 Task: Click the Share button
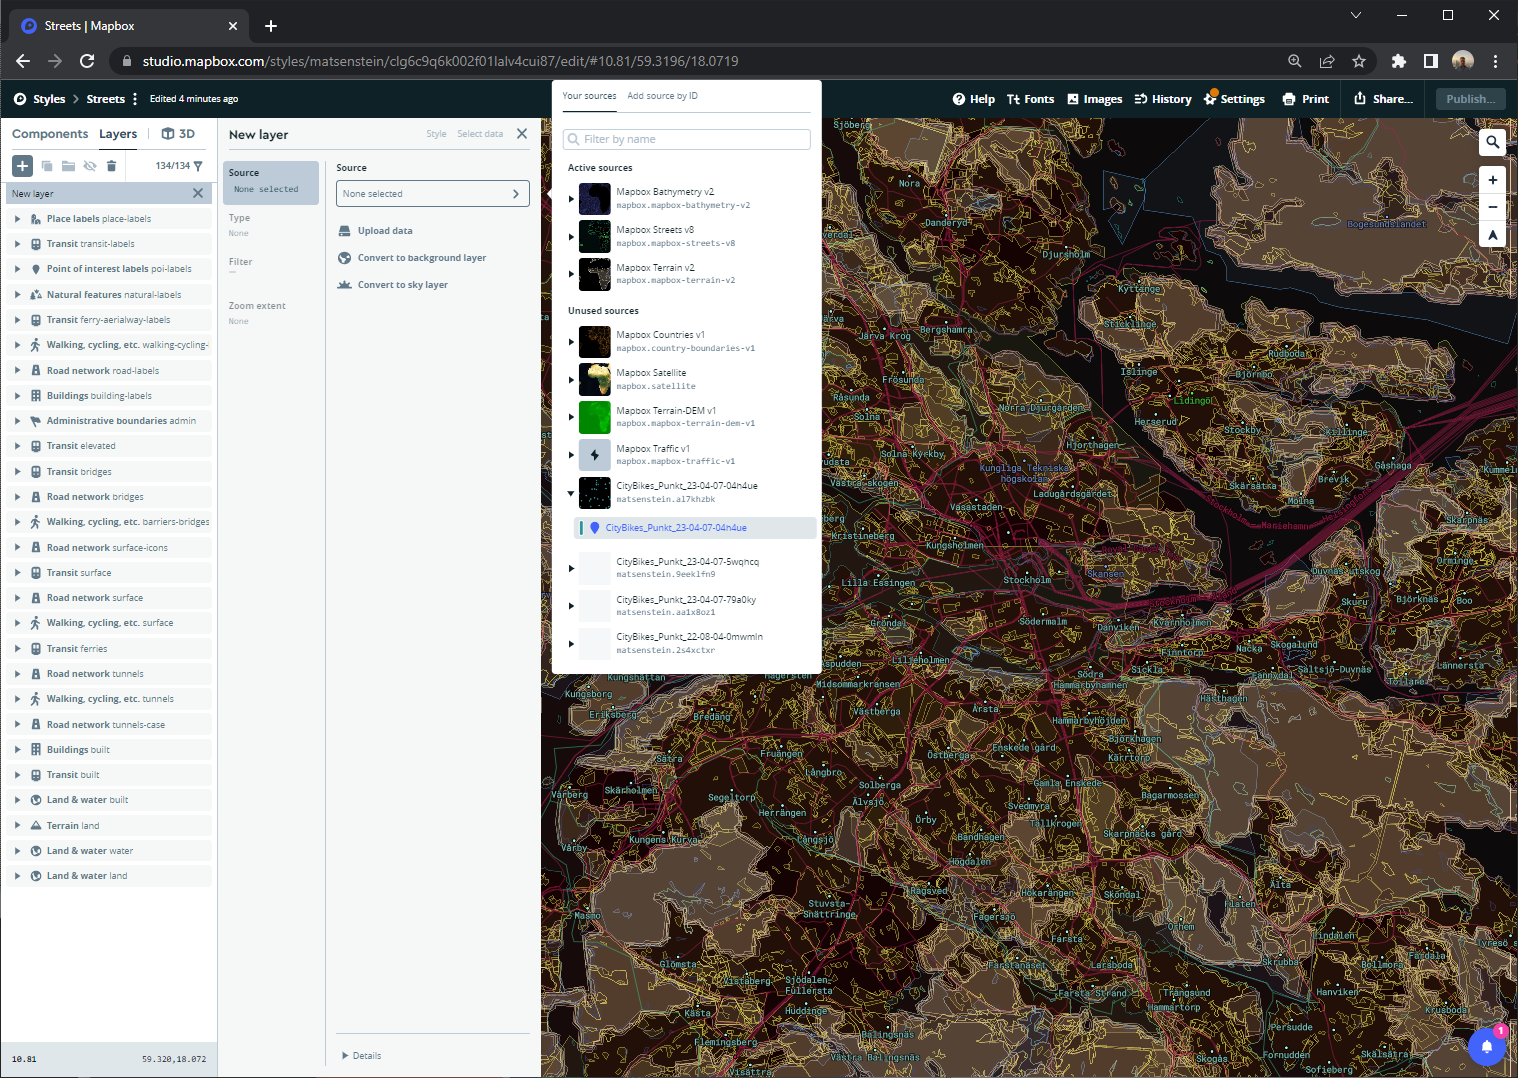click(x=1383, y=99)
